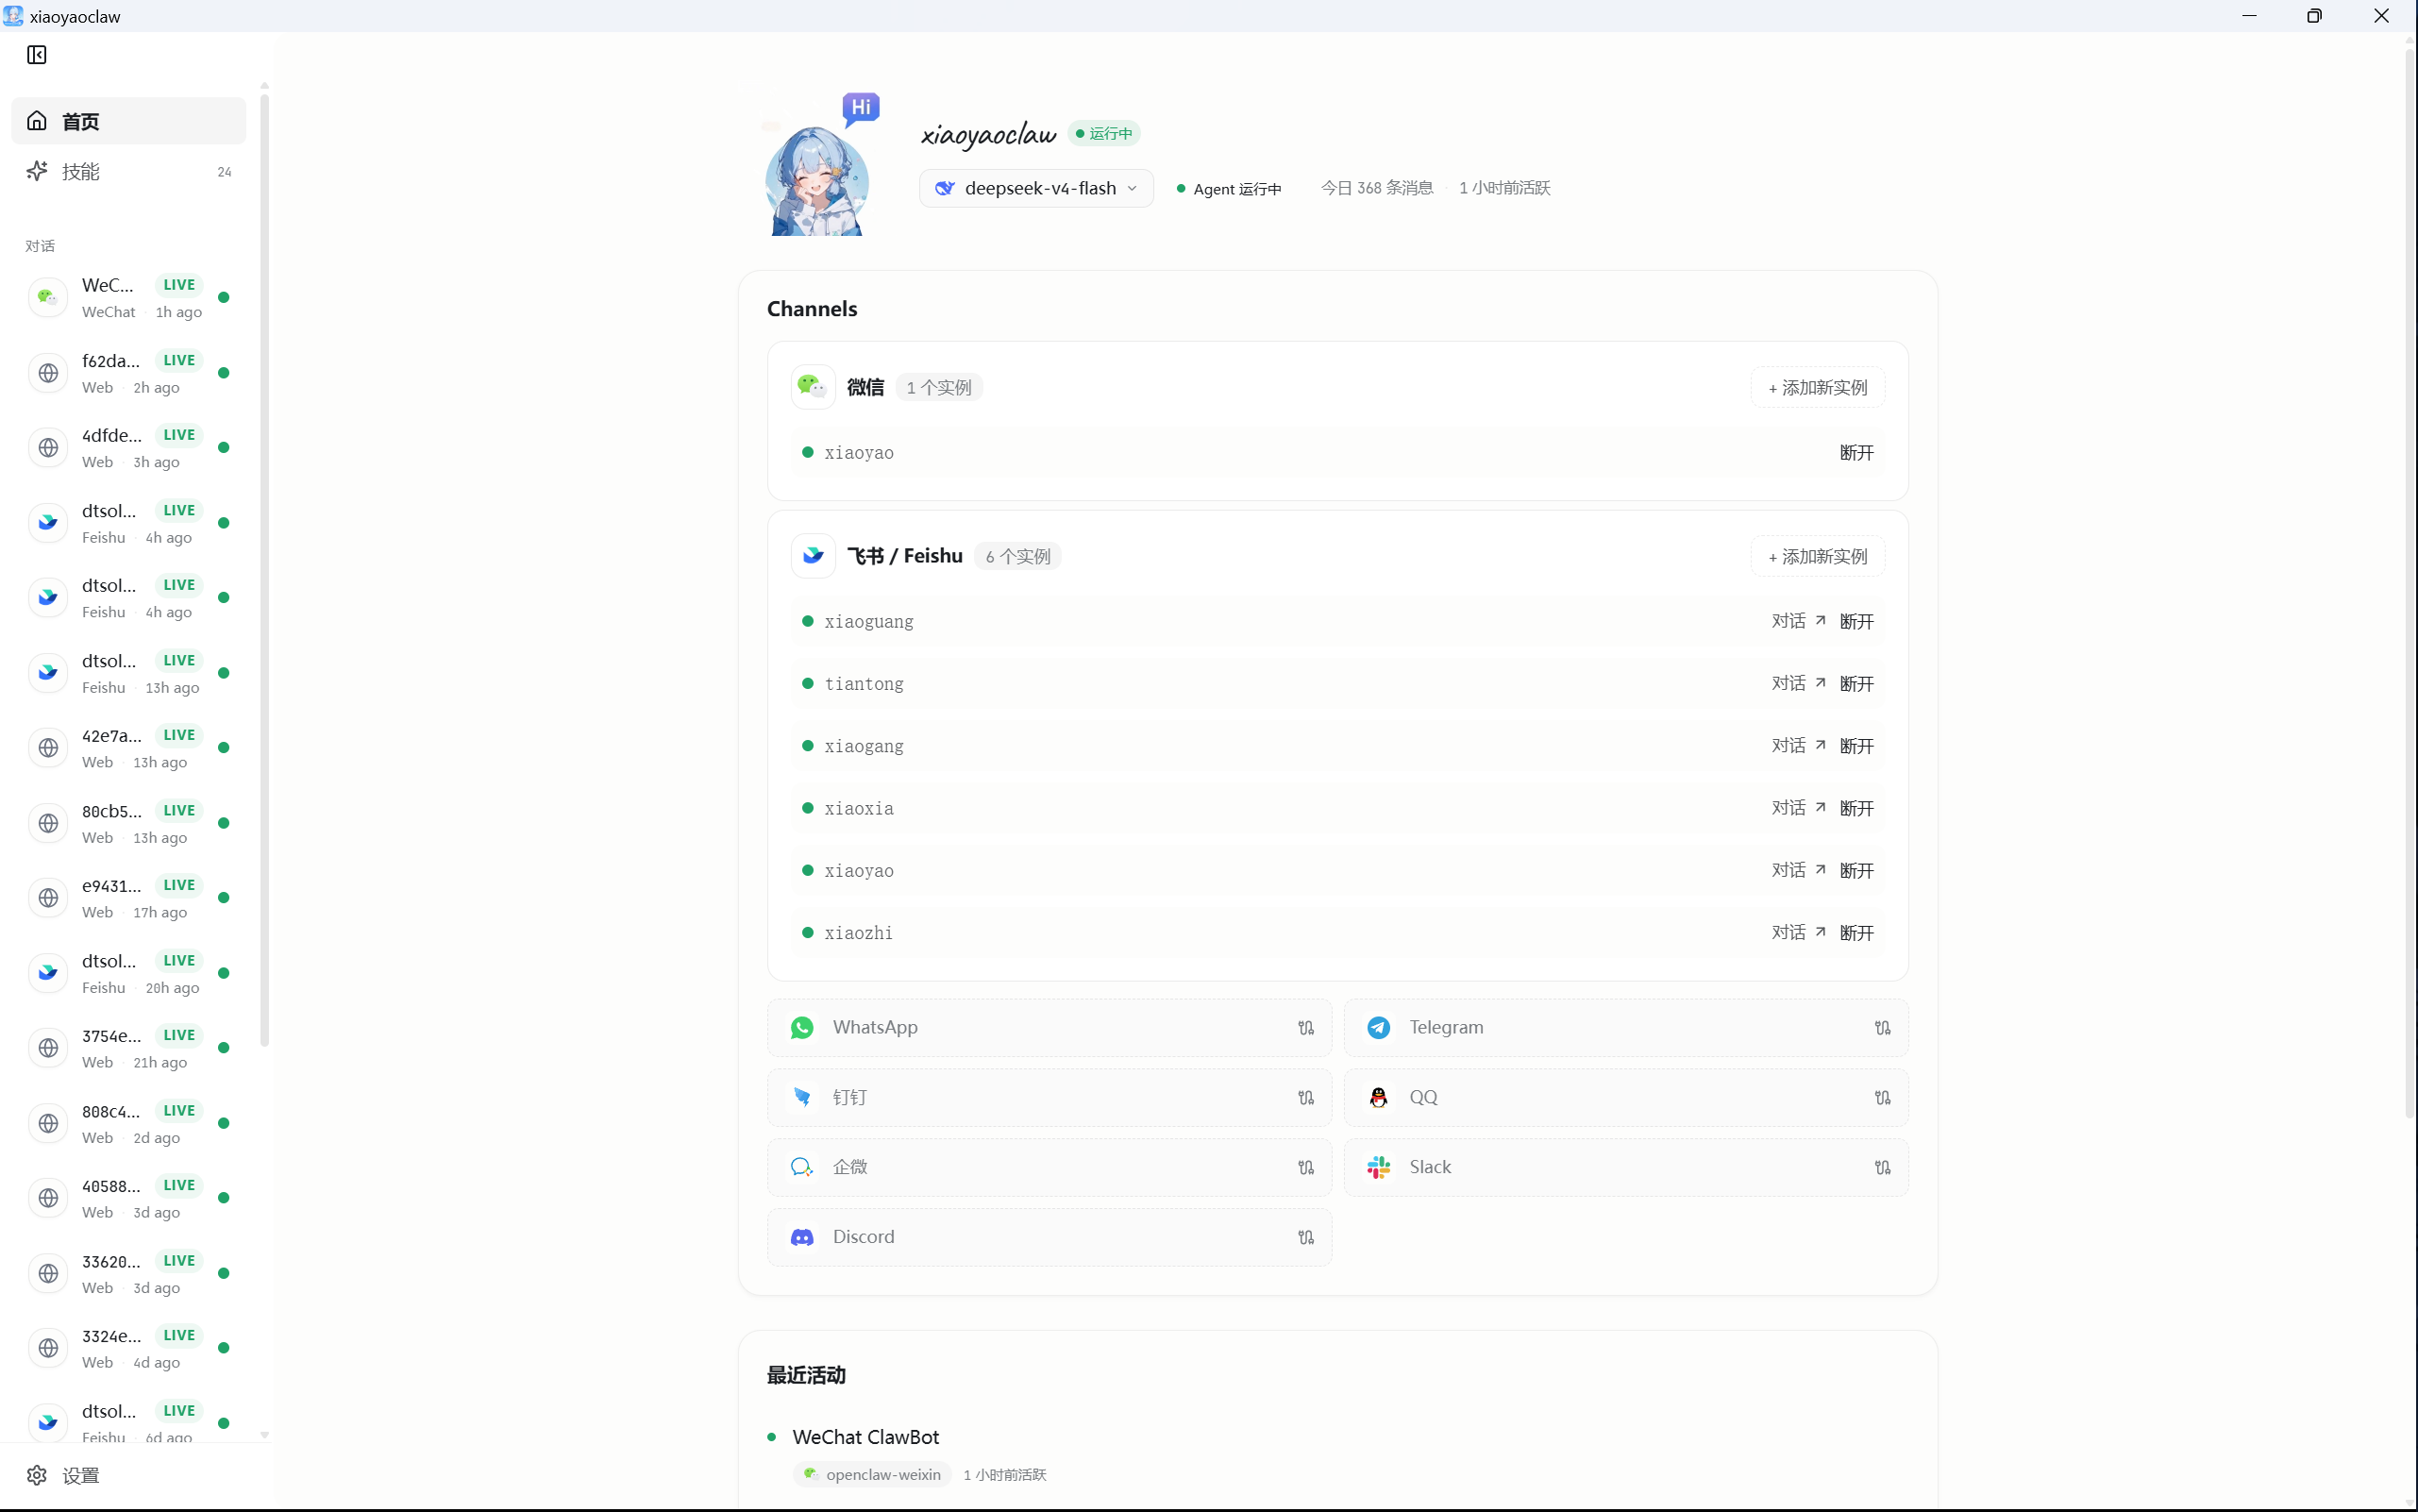Click the Discord channel icon
The width and height of the screenshot is (2418, 1512).
(x=802, y=1237)
